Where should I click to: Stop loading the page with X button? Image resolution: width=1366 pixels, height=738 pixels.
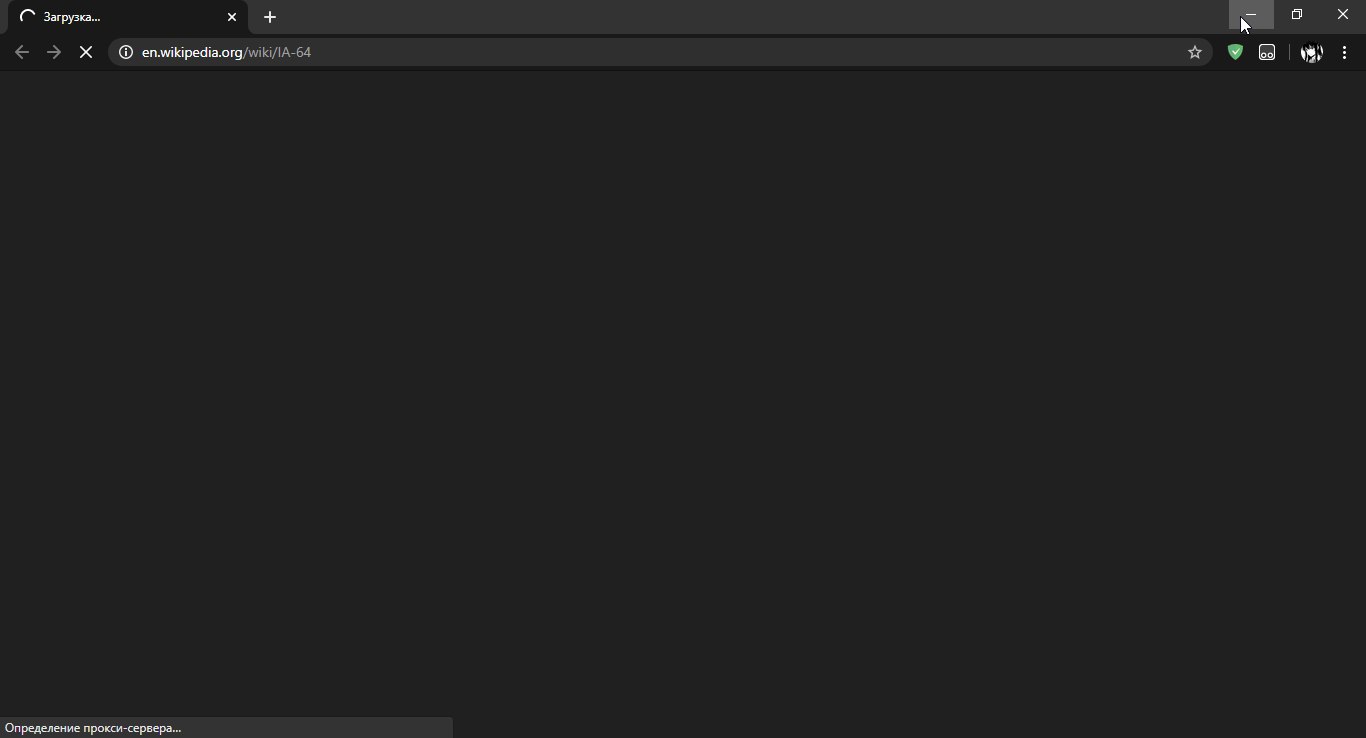coord(86,52)
